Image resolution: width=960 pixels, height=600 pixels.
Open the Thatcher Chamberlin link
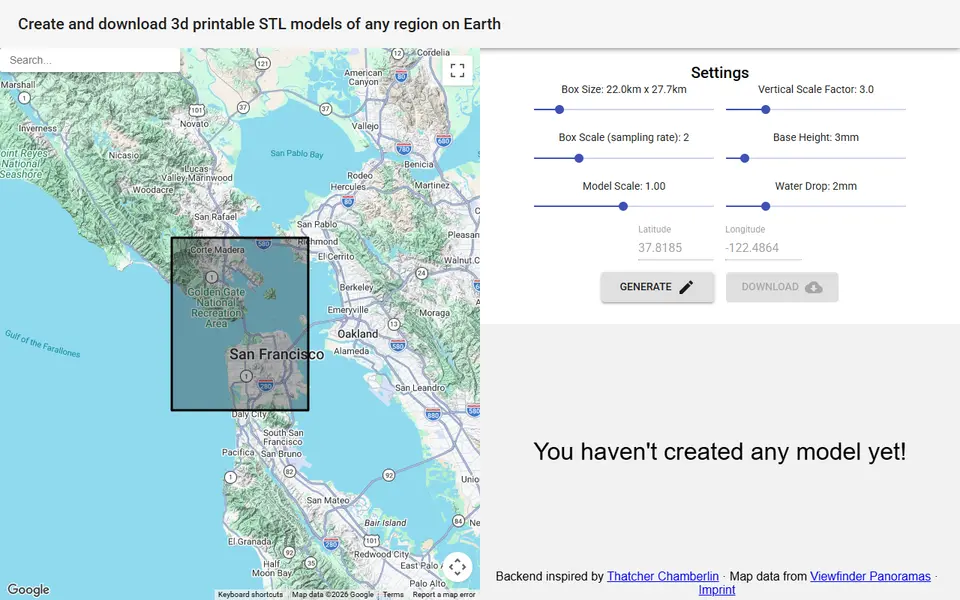click(662, 576)
